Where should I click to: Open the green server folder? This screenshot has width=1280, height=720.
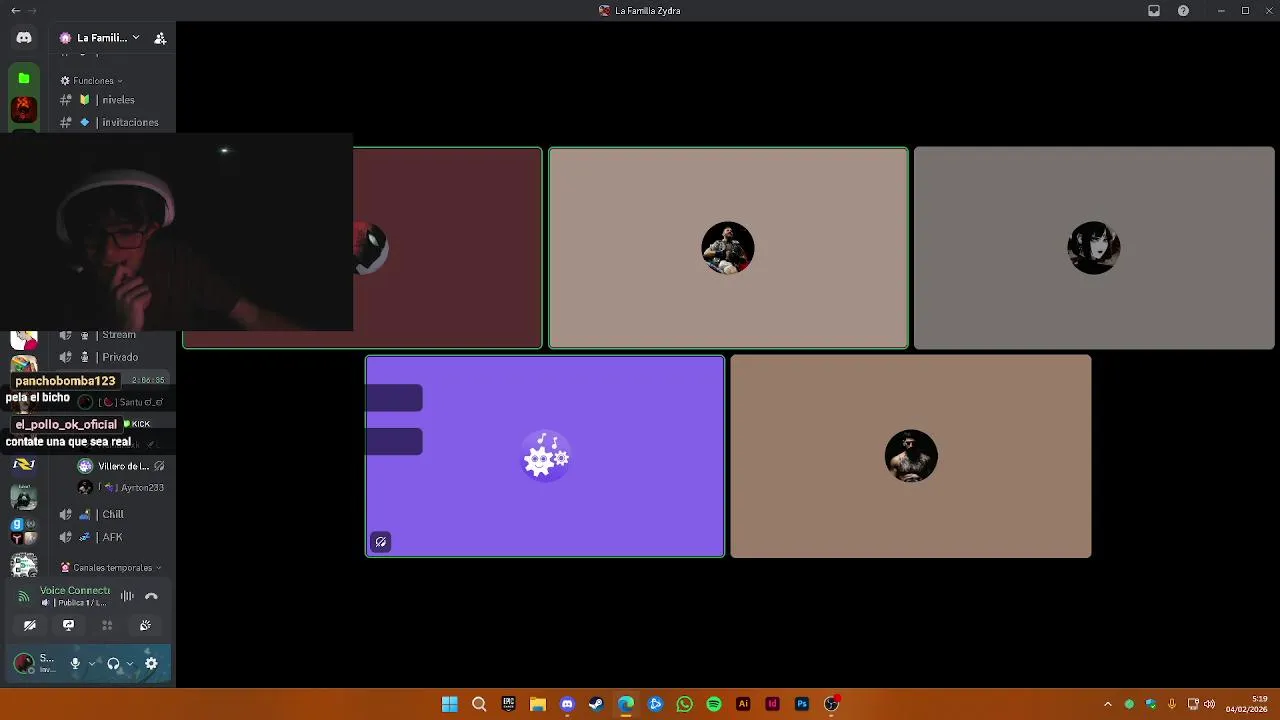[x=24, y=78]
